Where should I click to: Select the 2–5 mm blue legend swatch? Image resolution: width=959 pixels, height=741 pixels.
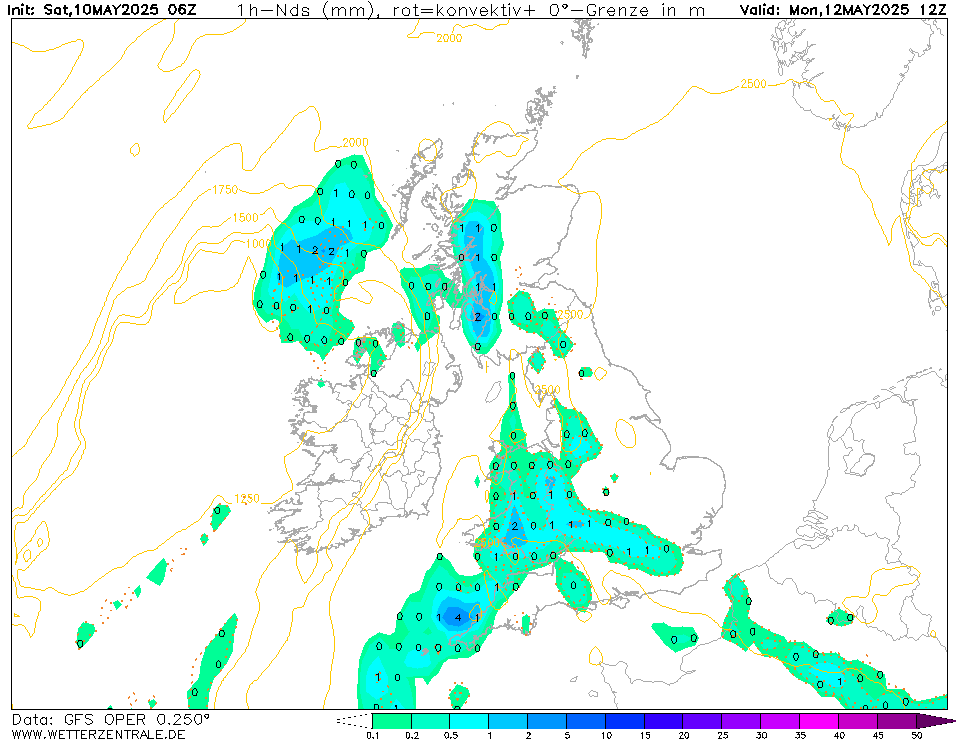547,721
